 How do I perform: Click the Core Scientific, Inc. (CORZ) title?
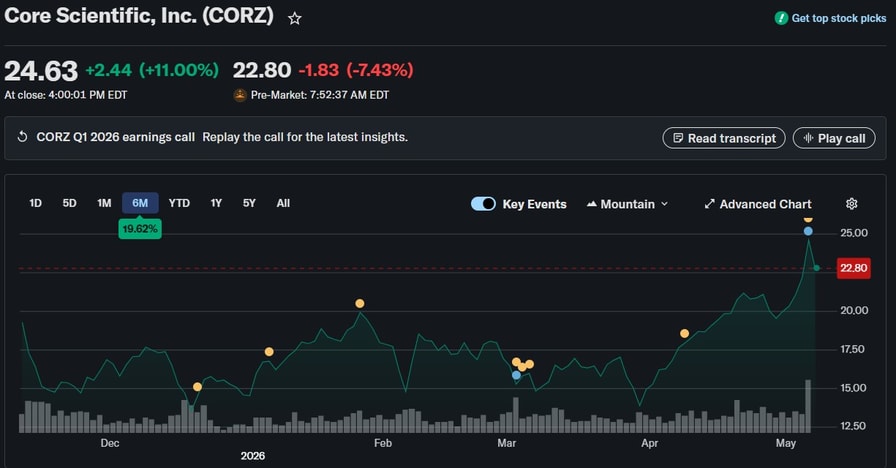(x=139, y=15)
